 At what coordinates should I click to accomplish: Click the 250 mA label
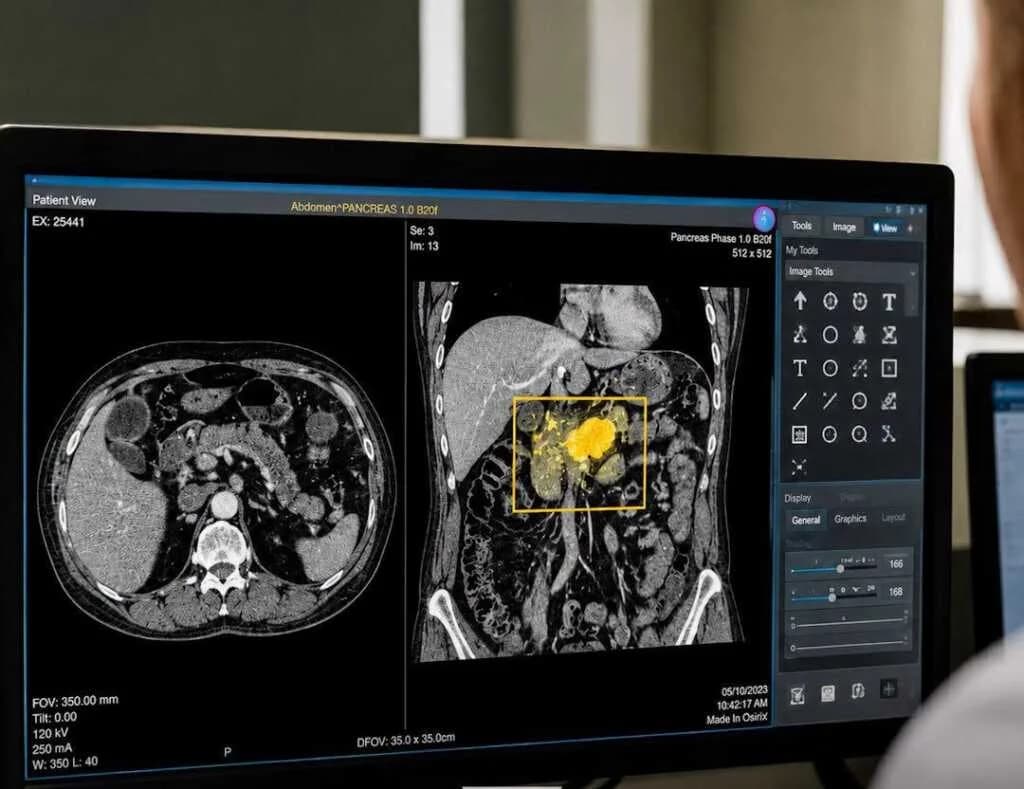click(52, 749)
